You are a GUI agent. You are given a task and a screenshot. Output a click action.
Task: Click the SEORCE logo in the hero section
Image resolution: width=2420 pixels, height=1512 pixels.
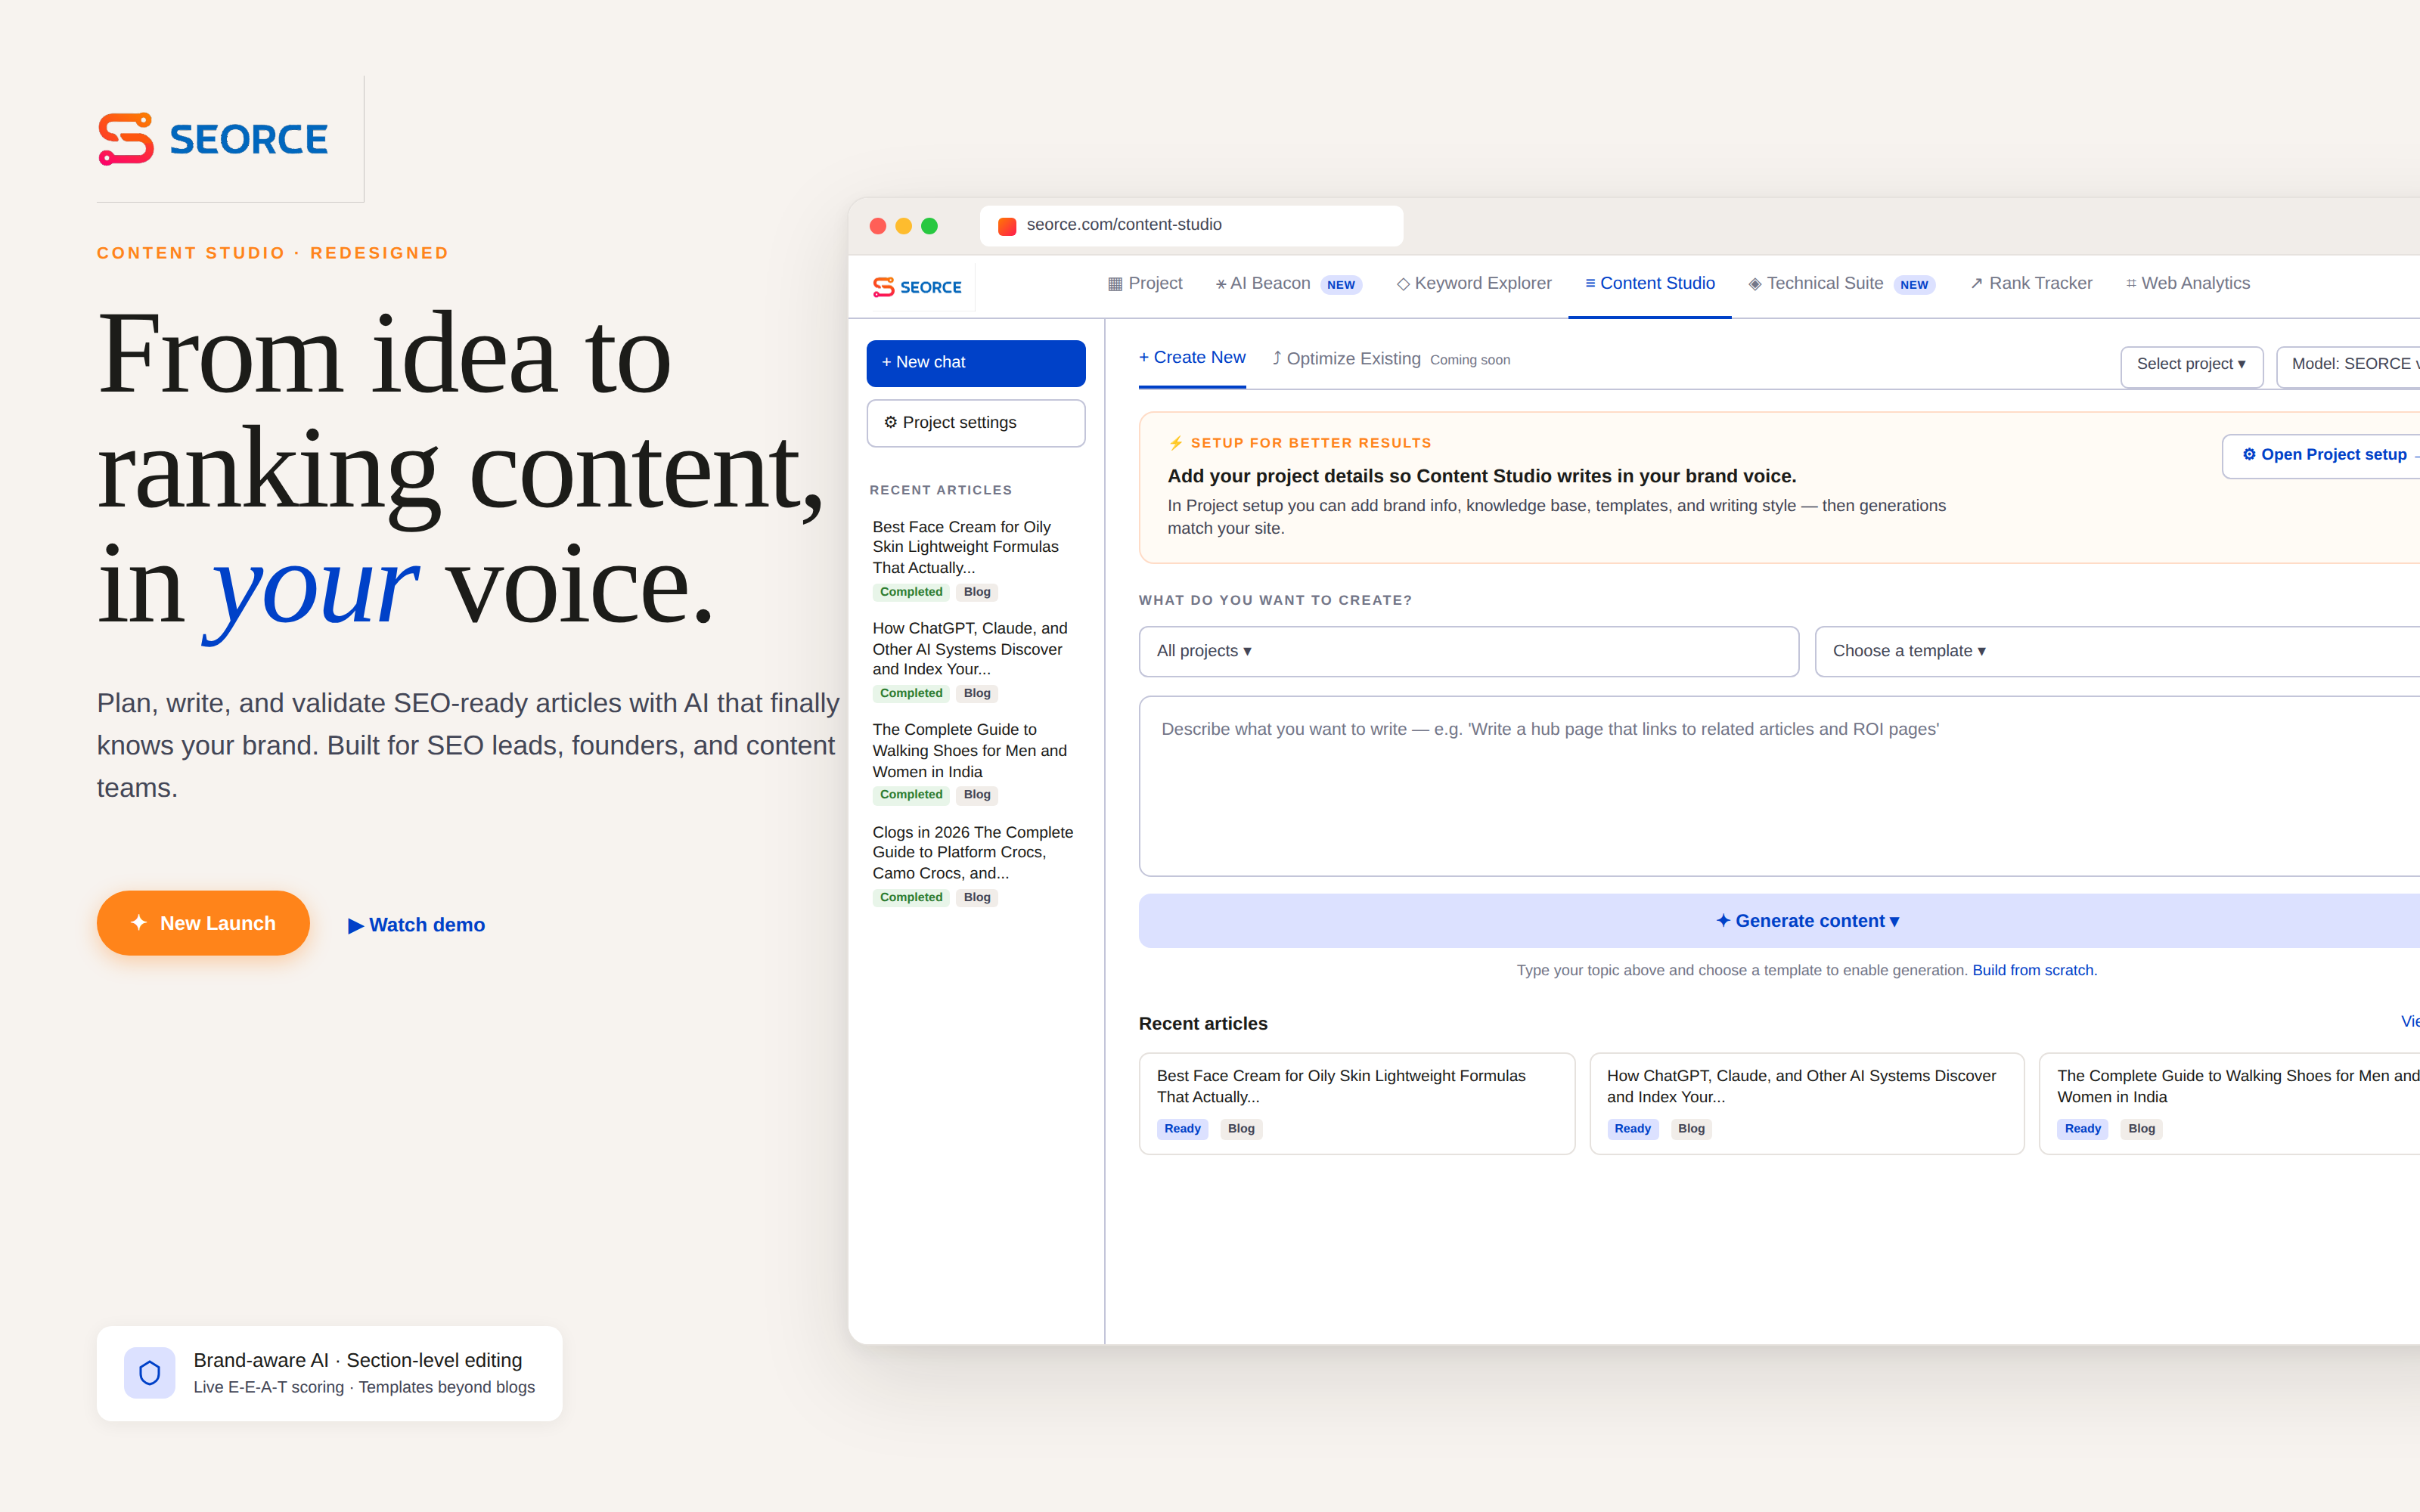213,139
